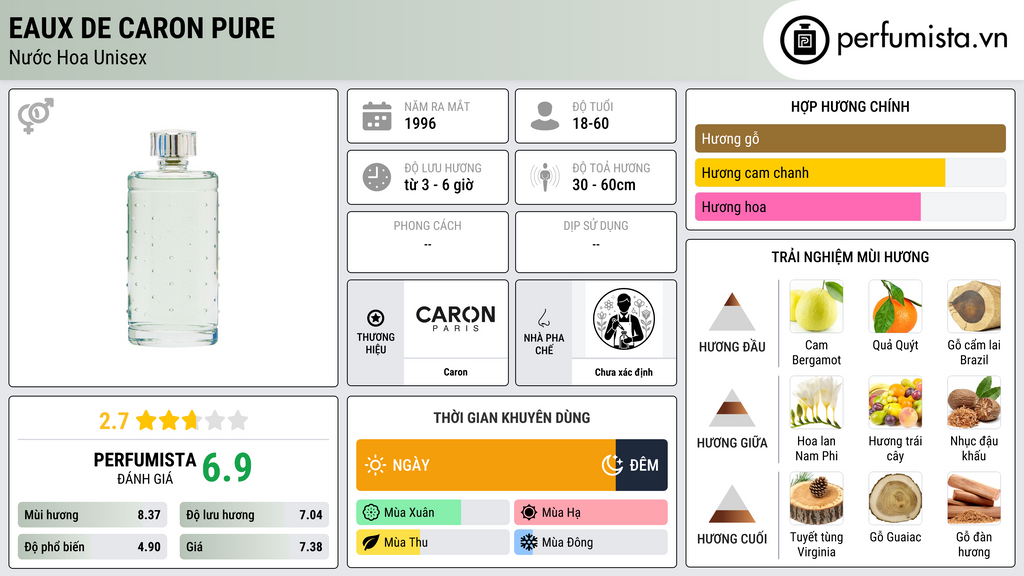Open the Cam Bergamot note image

(816, 307)
